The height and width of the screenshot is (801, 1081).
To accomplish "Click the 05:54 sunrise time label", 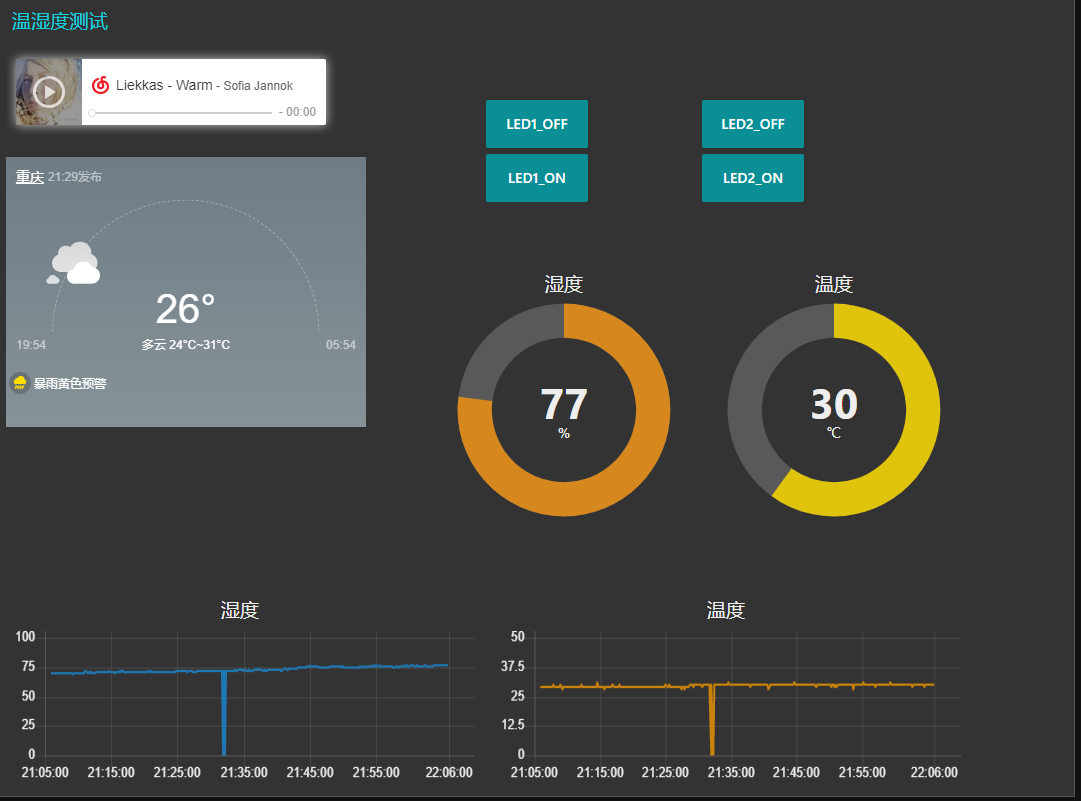I will pos(341,345).
